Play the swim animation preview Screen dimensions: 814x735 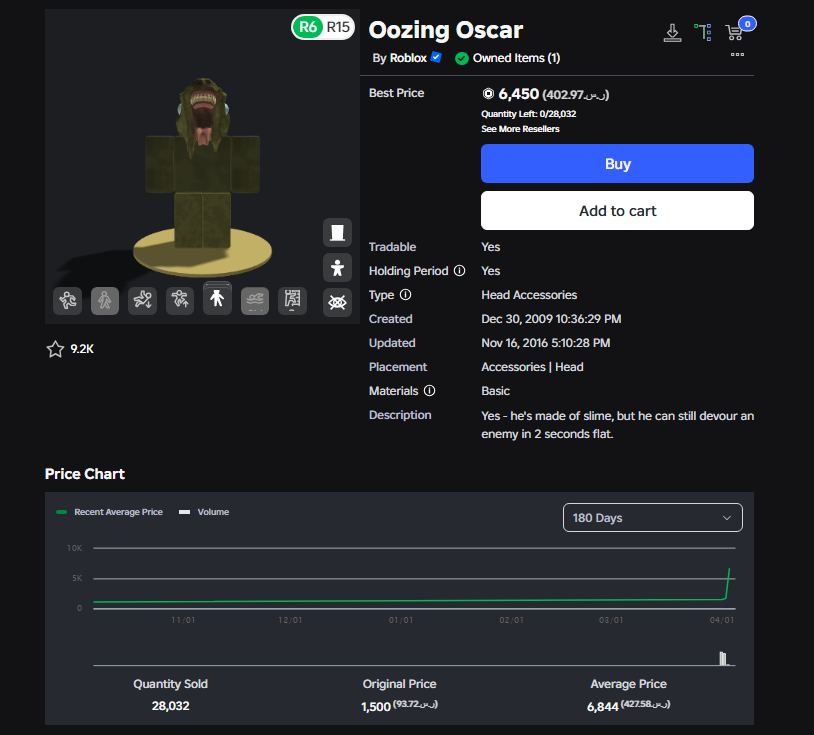point(255,301)
